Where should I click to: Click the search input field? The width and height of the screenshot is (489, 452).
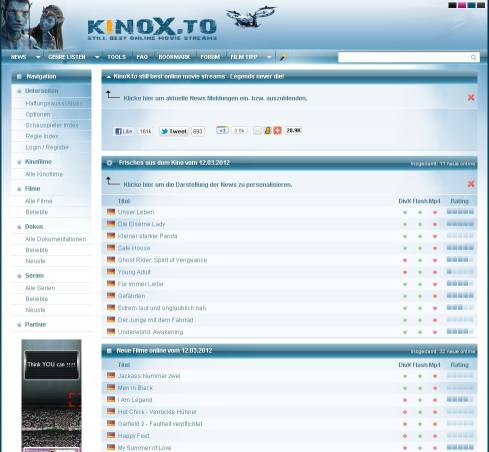tap(404, 57)
